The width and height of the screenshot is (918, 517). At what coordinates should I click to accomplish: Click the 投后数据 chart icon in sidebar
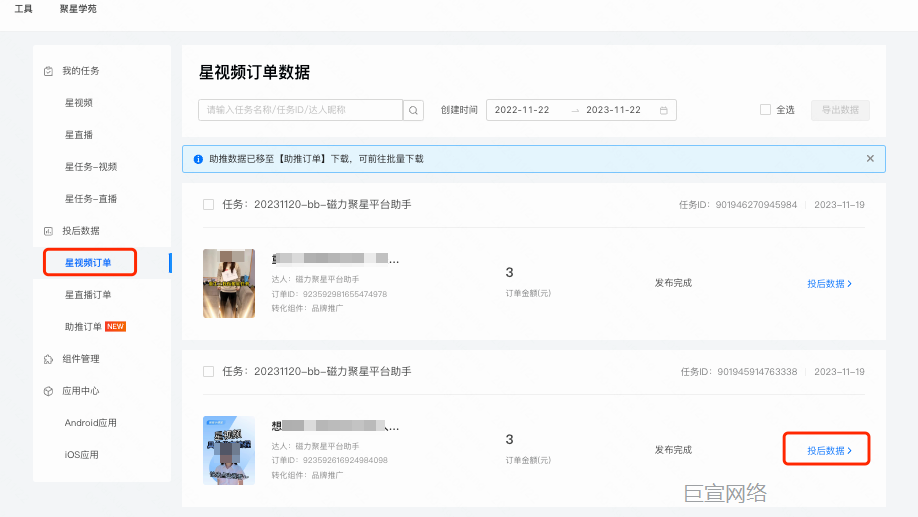pyautogui.click(x=49, y=231)
